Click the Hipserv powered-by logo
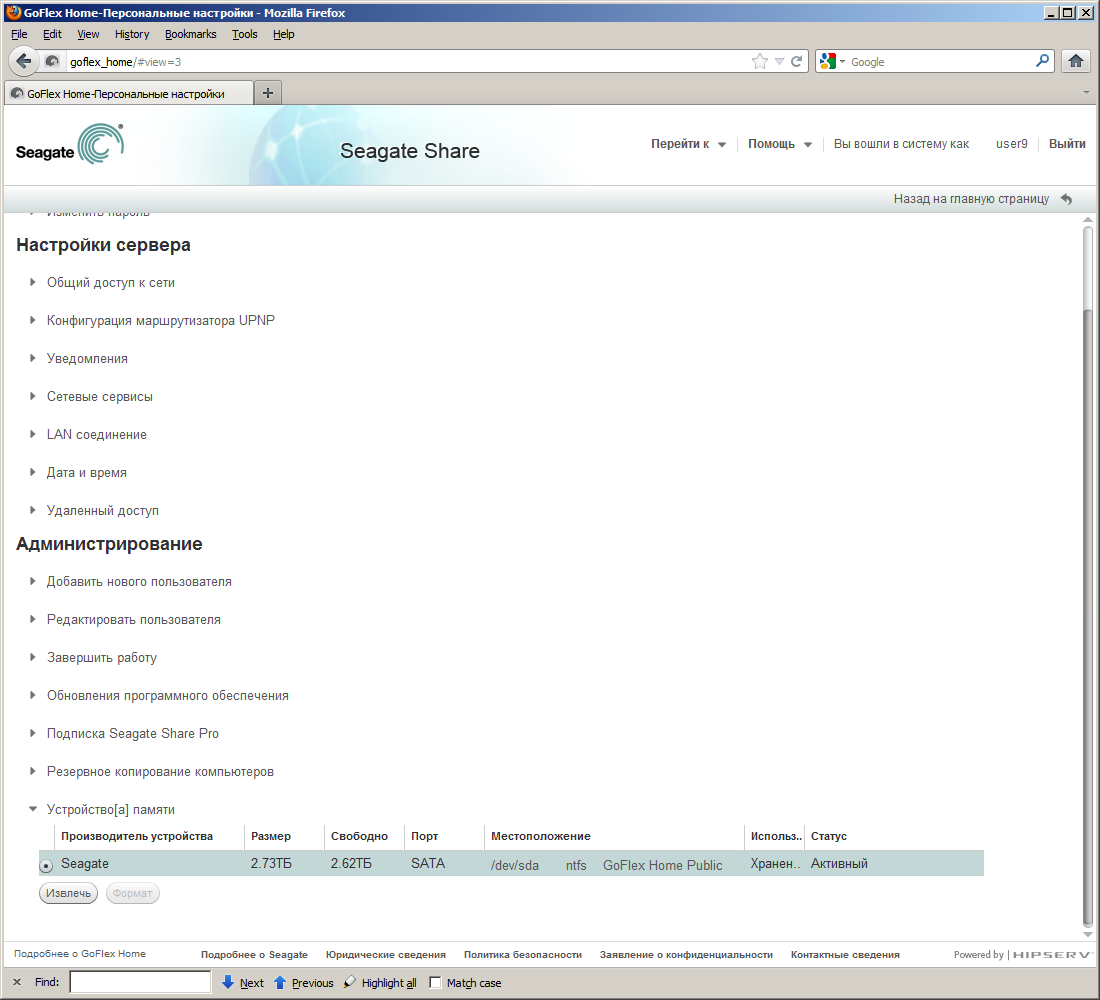 click(1052, 954)
